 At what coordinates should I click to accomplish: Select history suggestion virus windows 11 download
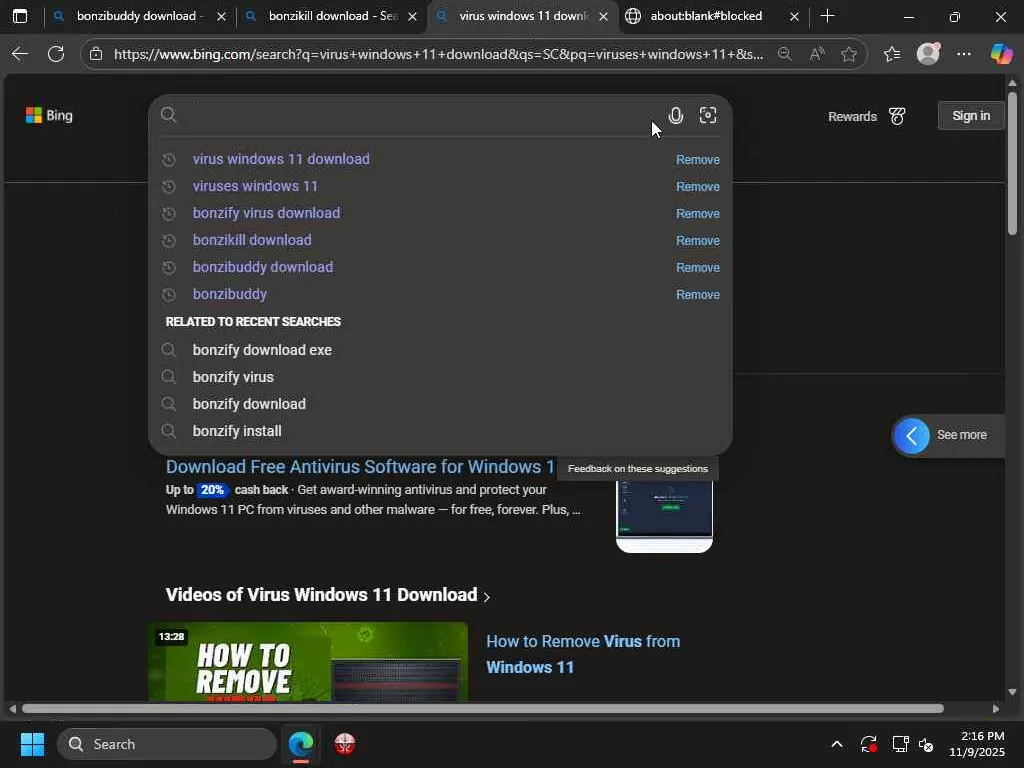coord(281,159)
